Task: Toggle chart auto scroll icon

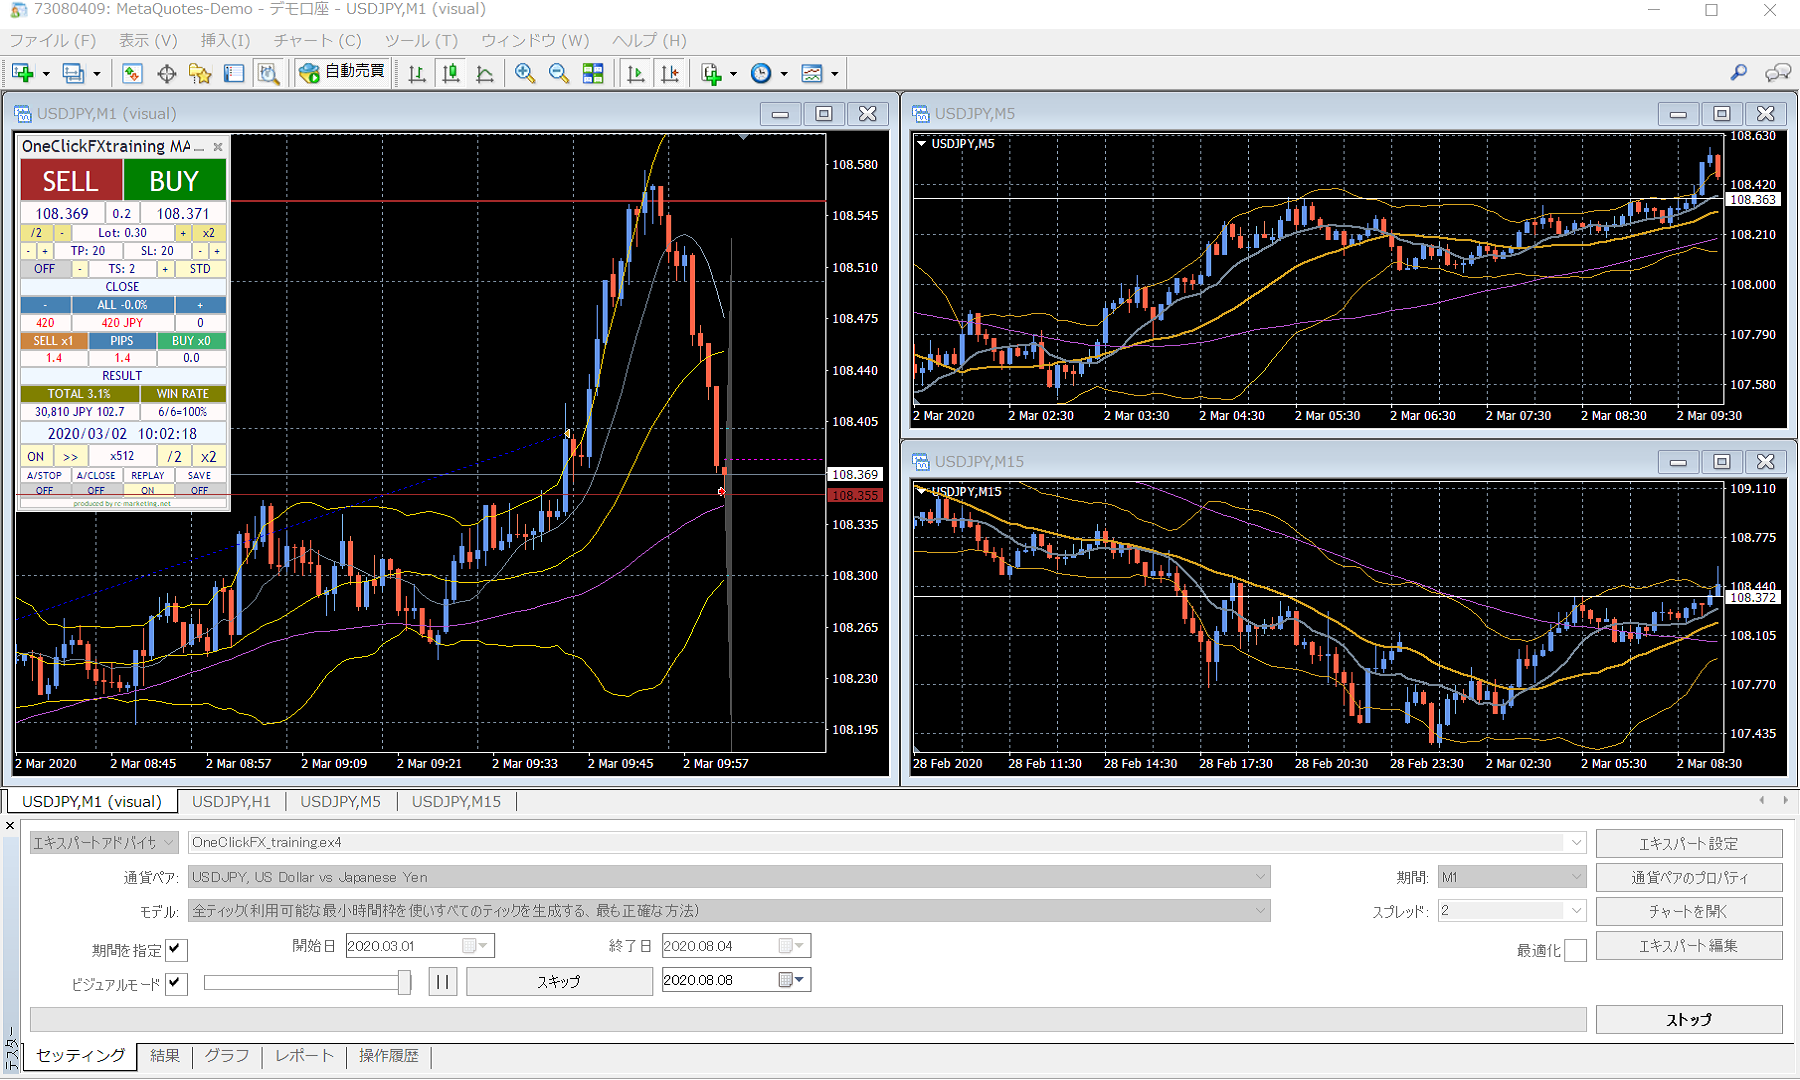Action: pos(635,73)
